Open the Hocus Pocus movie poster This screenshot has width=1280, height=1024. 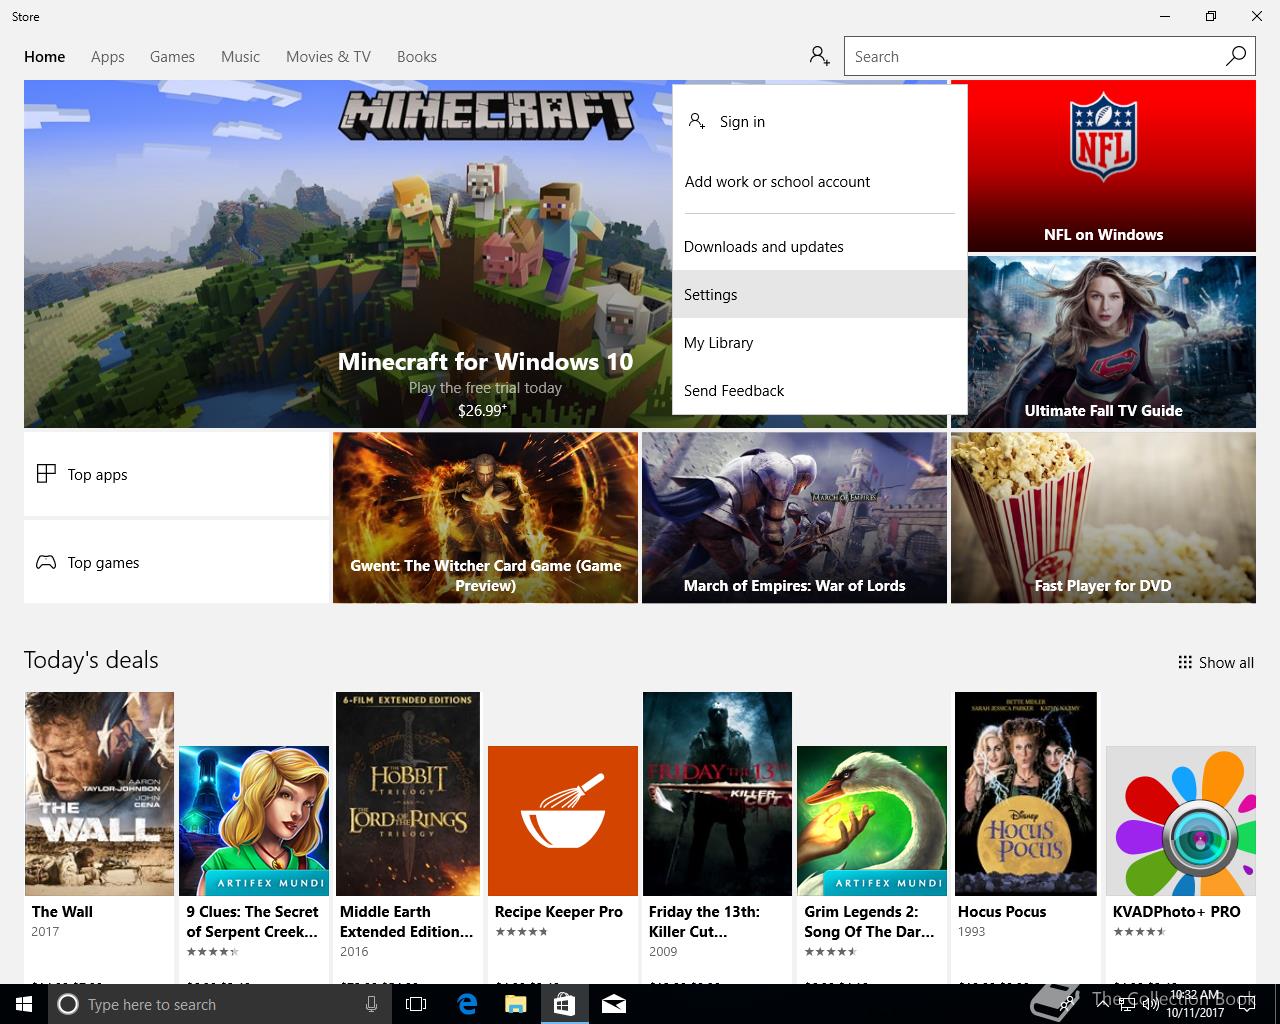[1026, 794]
